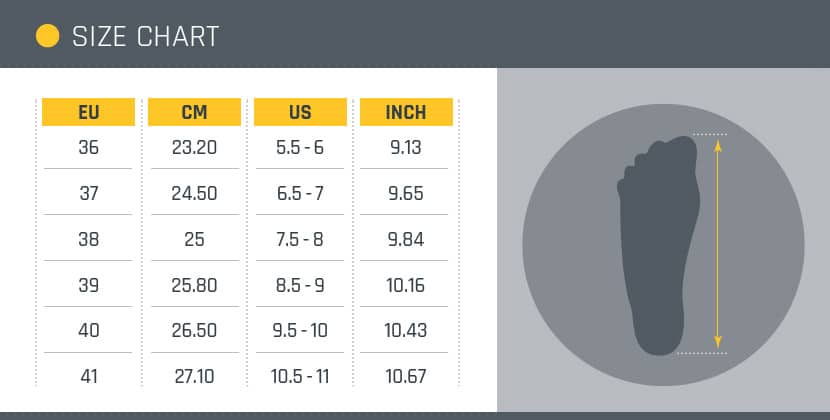Click the 27.10 centimeter value
Viewport: 830px width, 420px height.
coord(194,377)
